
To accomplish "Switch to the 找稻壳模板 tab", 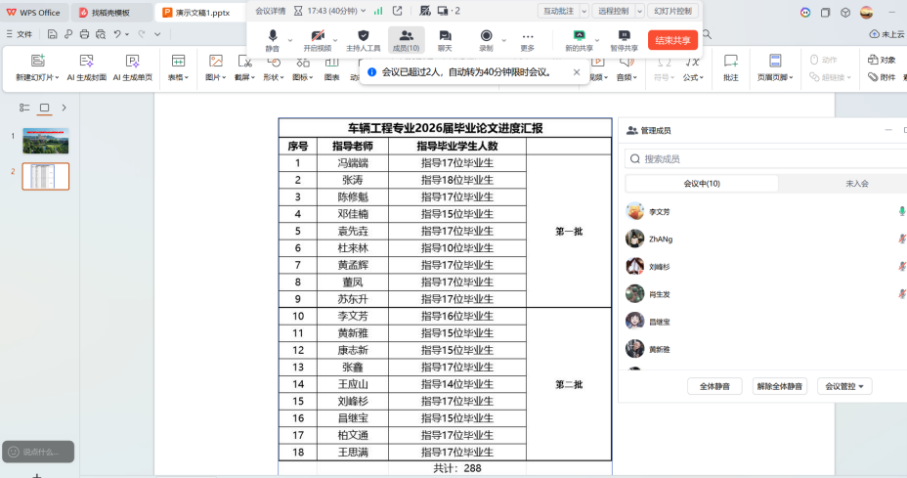I will (x=110, y=12).
